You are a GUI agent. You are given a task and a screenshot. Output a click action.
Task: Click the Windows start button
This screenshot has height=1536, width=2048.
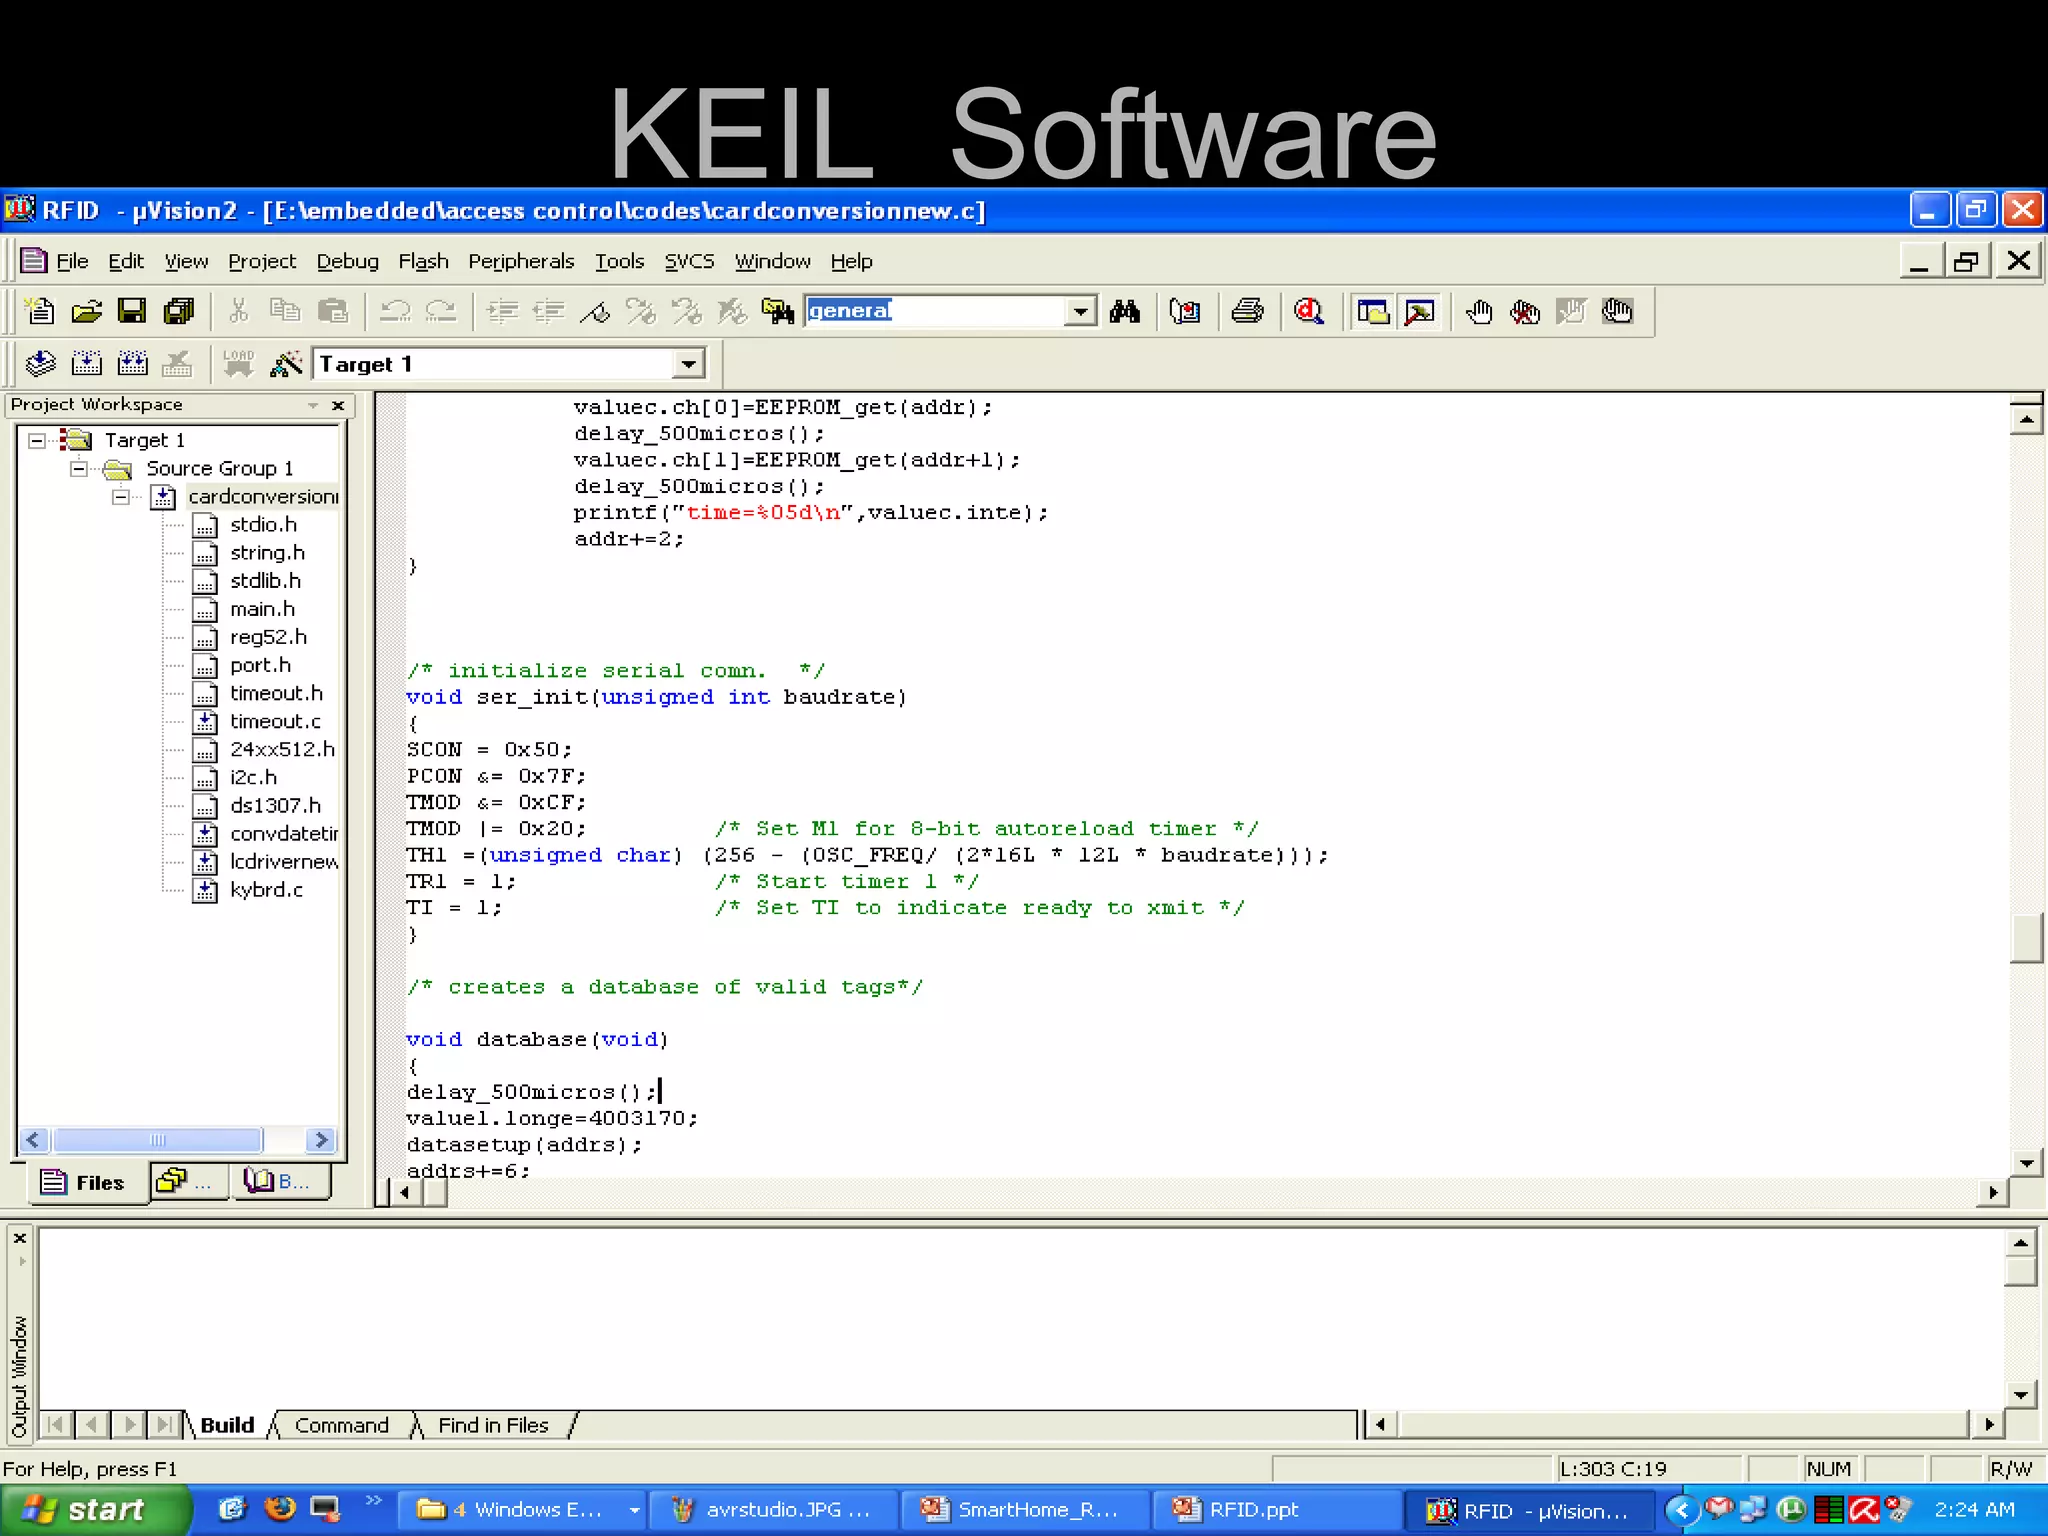pos(93,1510)
